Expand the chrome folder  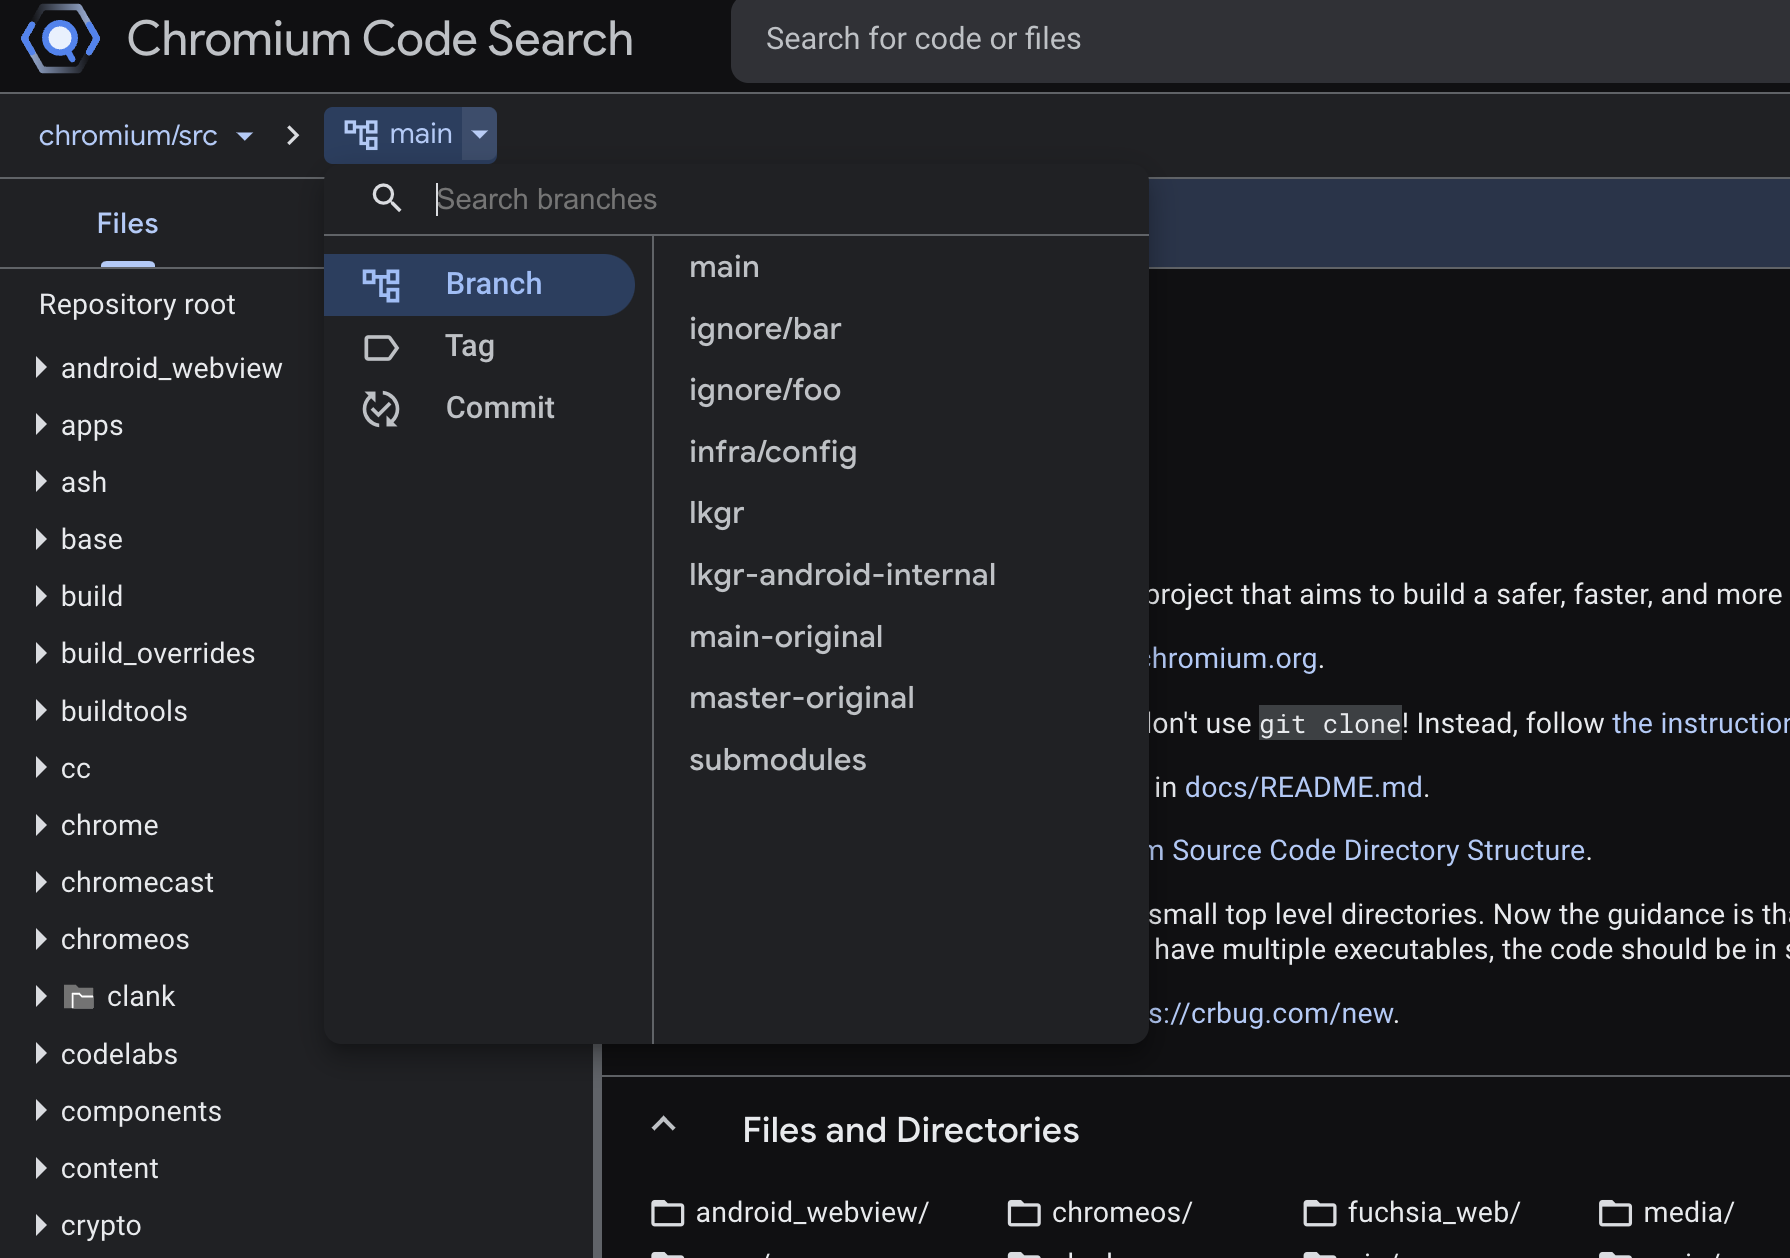click(41, 825)
